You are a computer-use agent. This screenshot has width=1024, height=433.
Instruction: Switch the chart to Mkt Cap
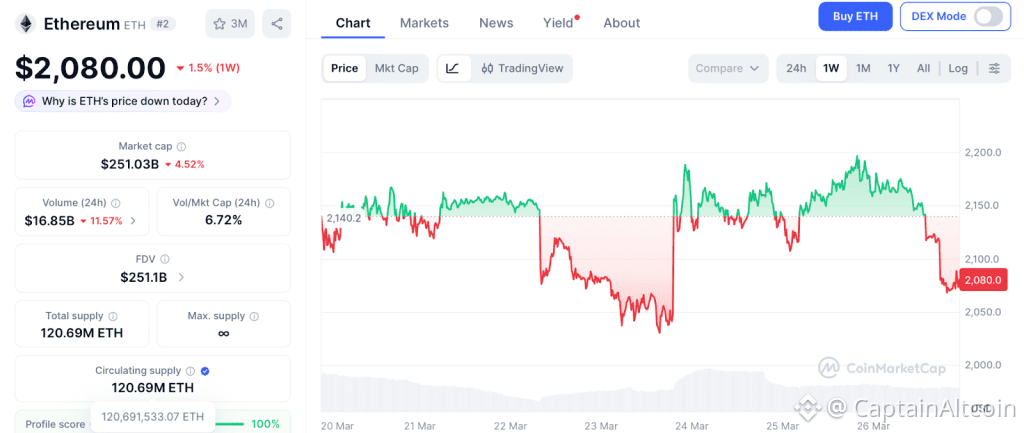coord(397,68)
